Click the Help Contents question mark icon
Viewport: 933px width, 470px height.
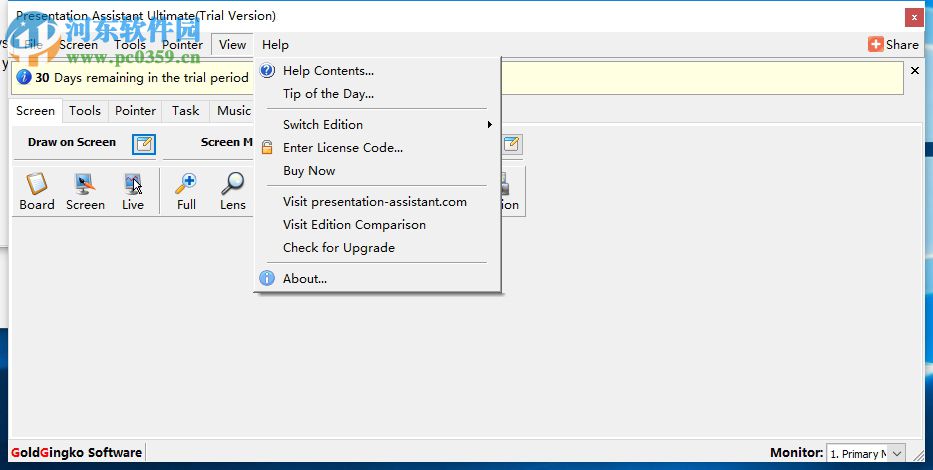[267, 71]
